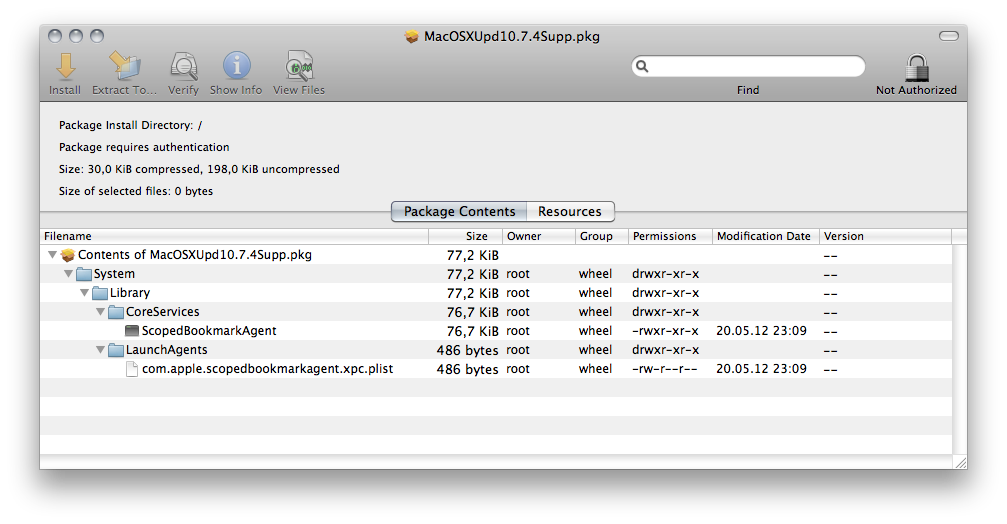Image resolution: width=1007 pixels, height=524 pixels.
Task: Collapse the LaunchAgents folder
Action: click(x=100, y=350)
